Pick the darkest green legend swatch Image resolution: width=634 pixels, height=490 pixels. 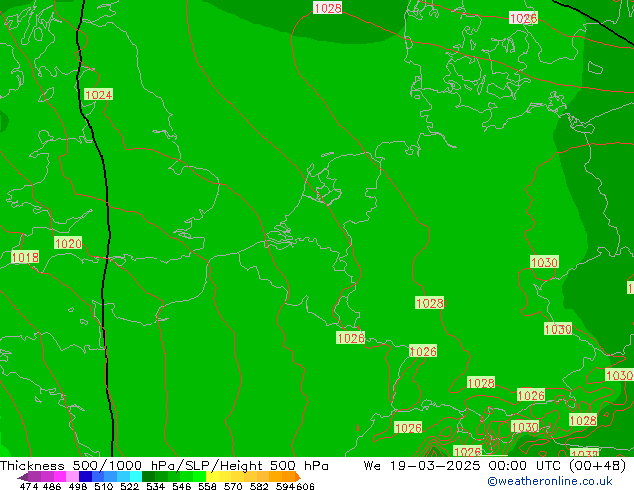point(148,476)
